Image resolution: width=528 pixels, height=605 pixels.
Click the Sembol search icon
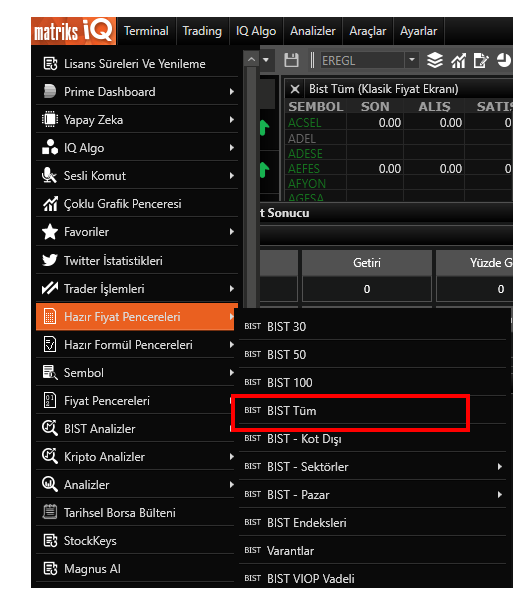pyautogui.click(x=50, y=373)
